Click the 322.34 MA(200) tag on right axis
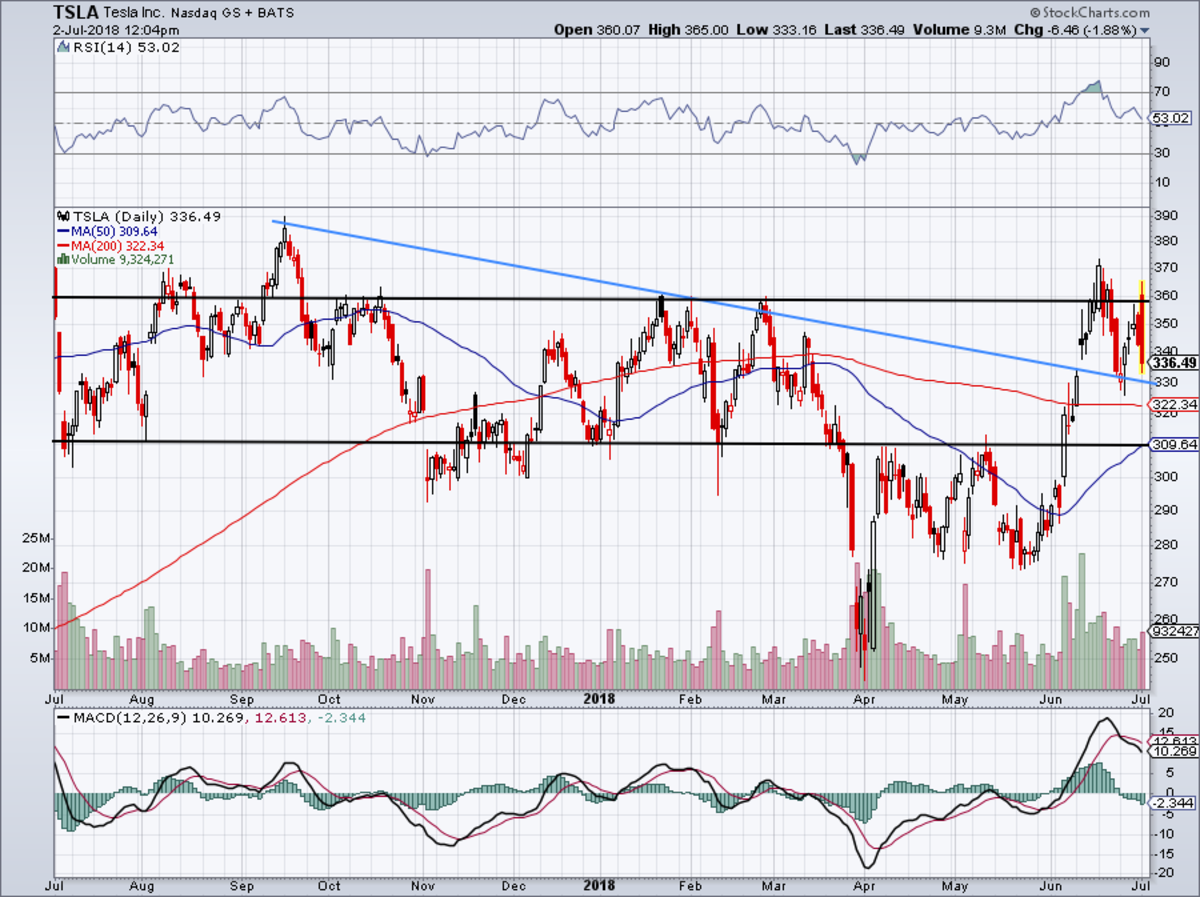The height and width of the screenshot is (897, 1200). click(x=1173, y=404)
